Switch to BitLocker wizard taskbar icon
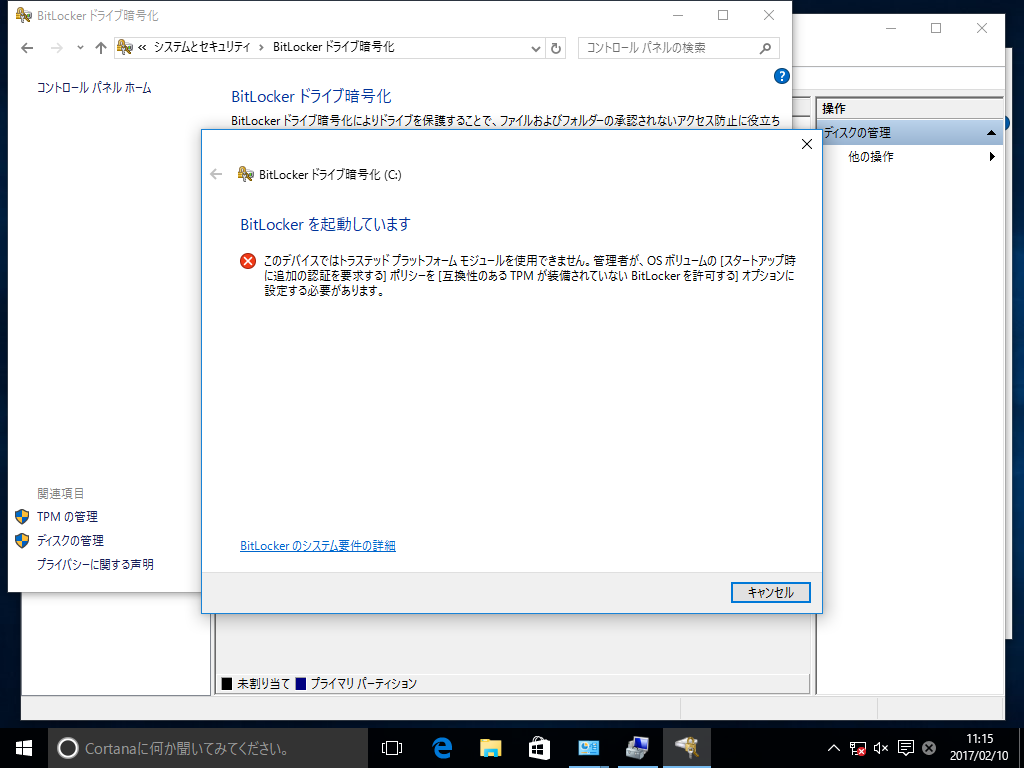Image resolution: width=1024 pixels, height=768 pixels. [x=686, y=748]
